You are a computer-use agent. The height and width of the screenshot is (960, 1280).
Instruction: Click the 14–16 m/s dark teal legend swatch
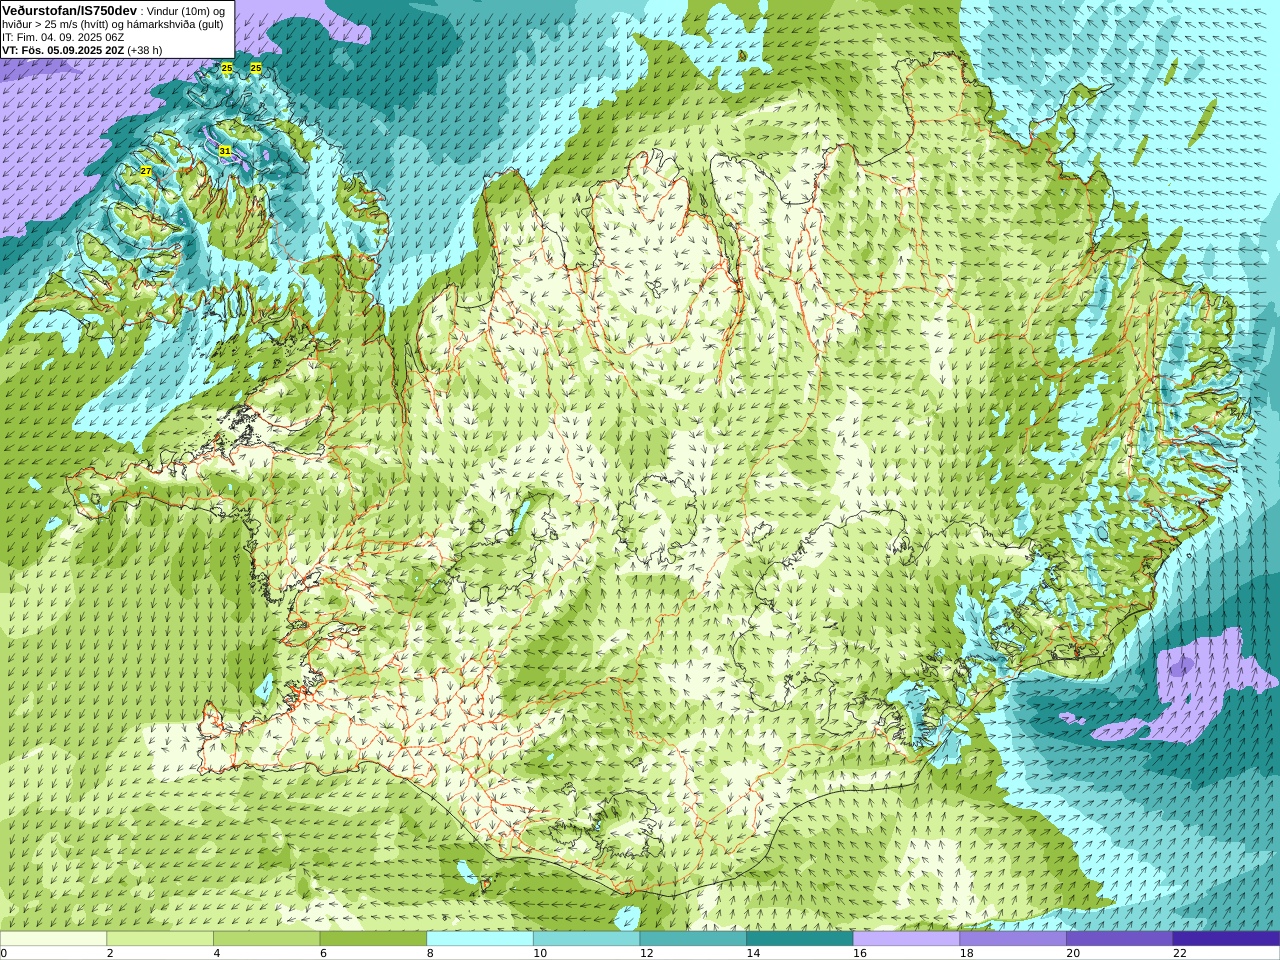coord(800,938)
